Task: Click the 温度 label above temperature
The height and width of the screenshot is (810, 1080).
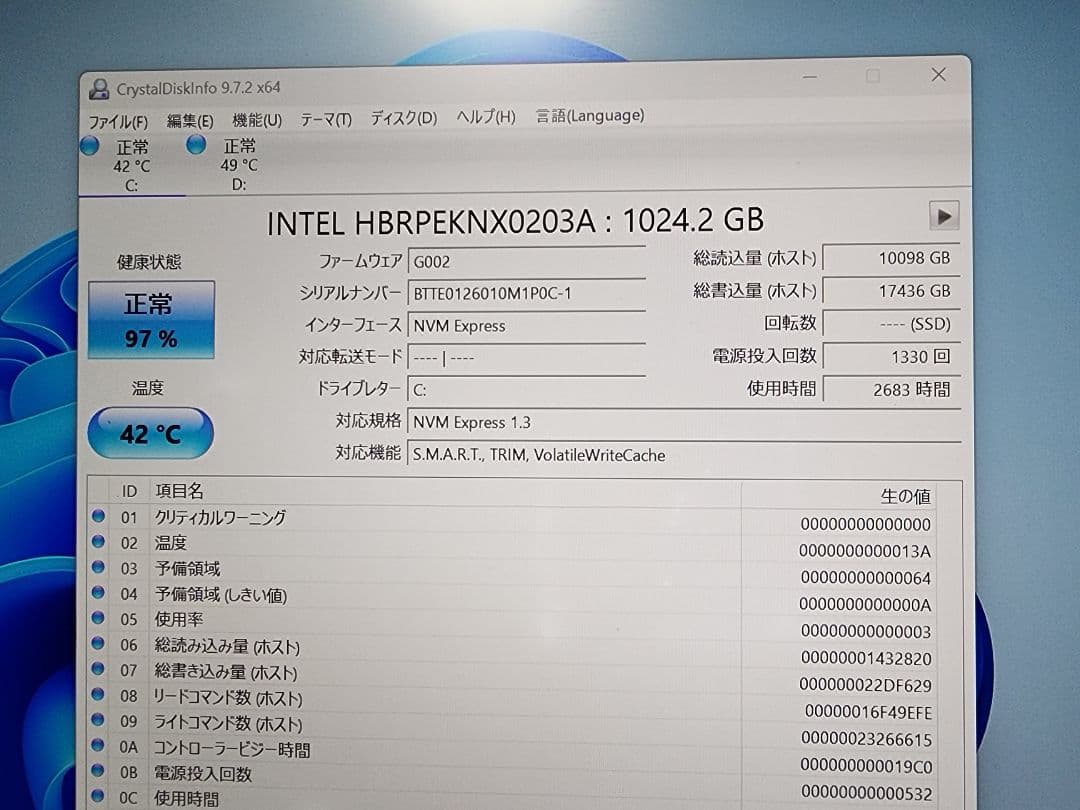Action: pyautogui.click(x=148, y=388)
